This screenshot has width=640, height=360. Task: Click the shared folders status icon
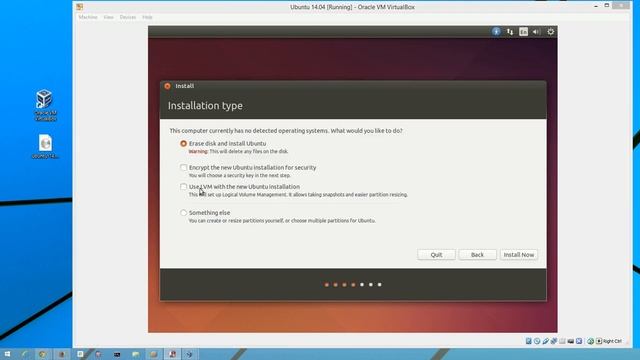point(562,341)
